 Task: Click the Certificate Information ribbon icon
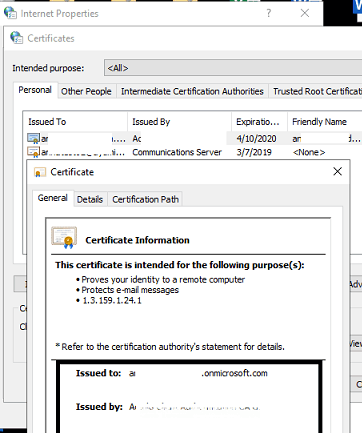point(64,238)
